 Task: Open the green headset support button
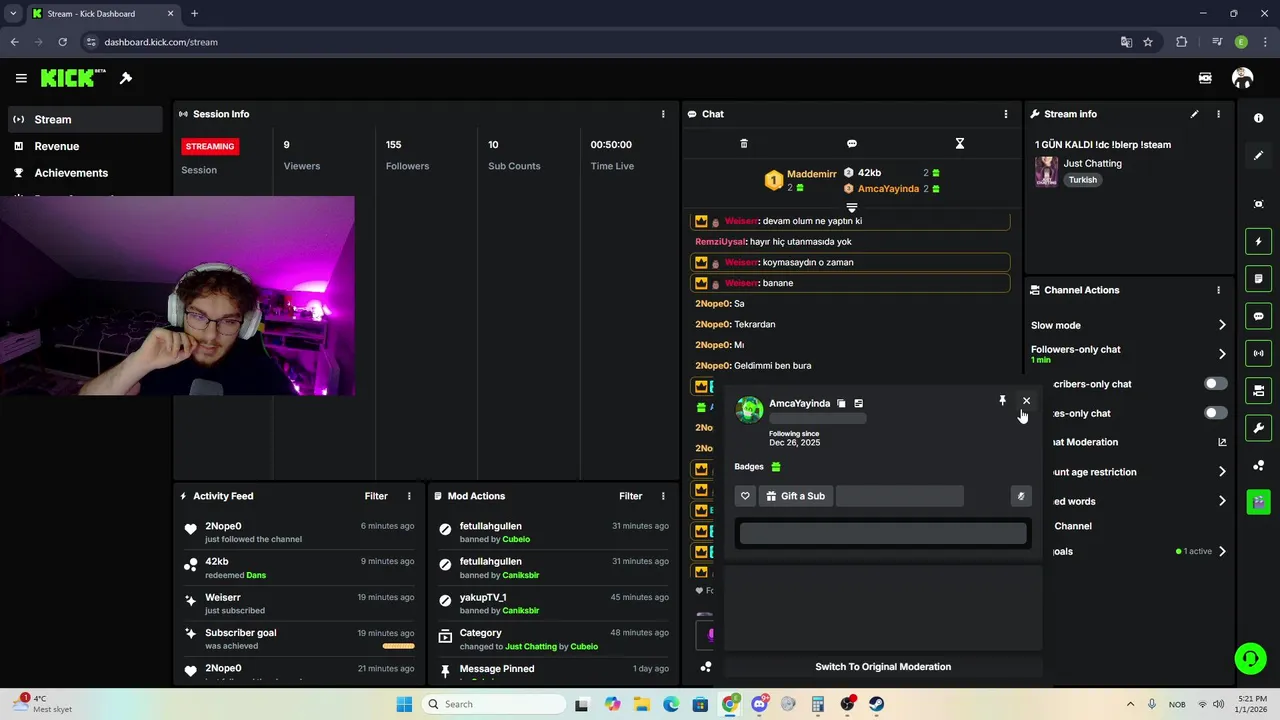click(1250, 658)
